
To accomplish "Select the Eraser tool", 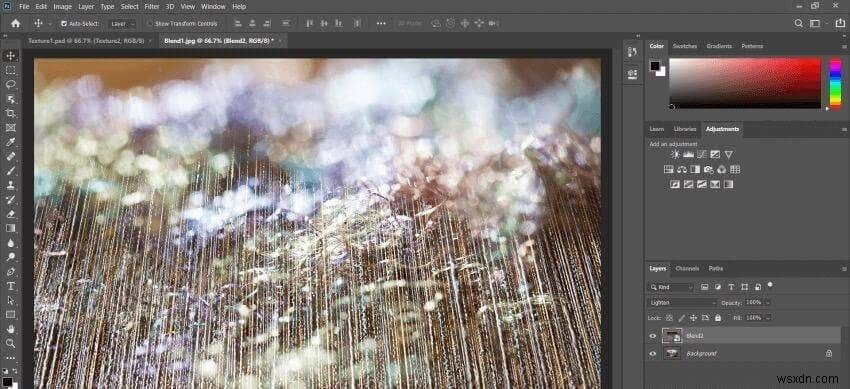I will (x=10, y=214).
